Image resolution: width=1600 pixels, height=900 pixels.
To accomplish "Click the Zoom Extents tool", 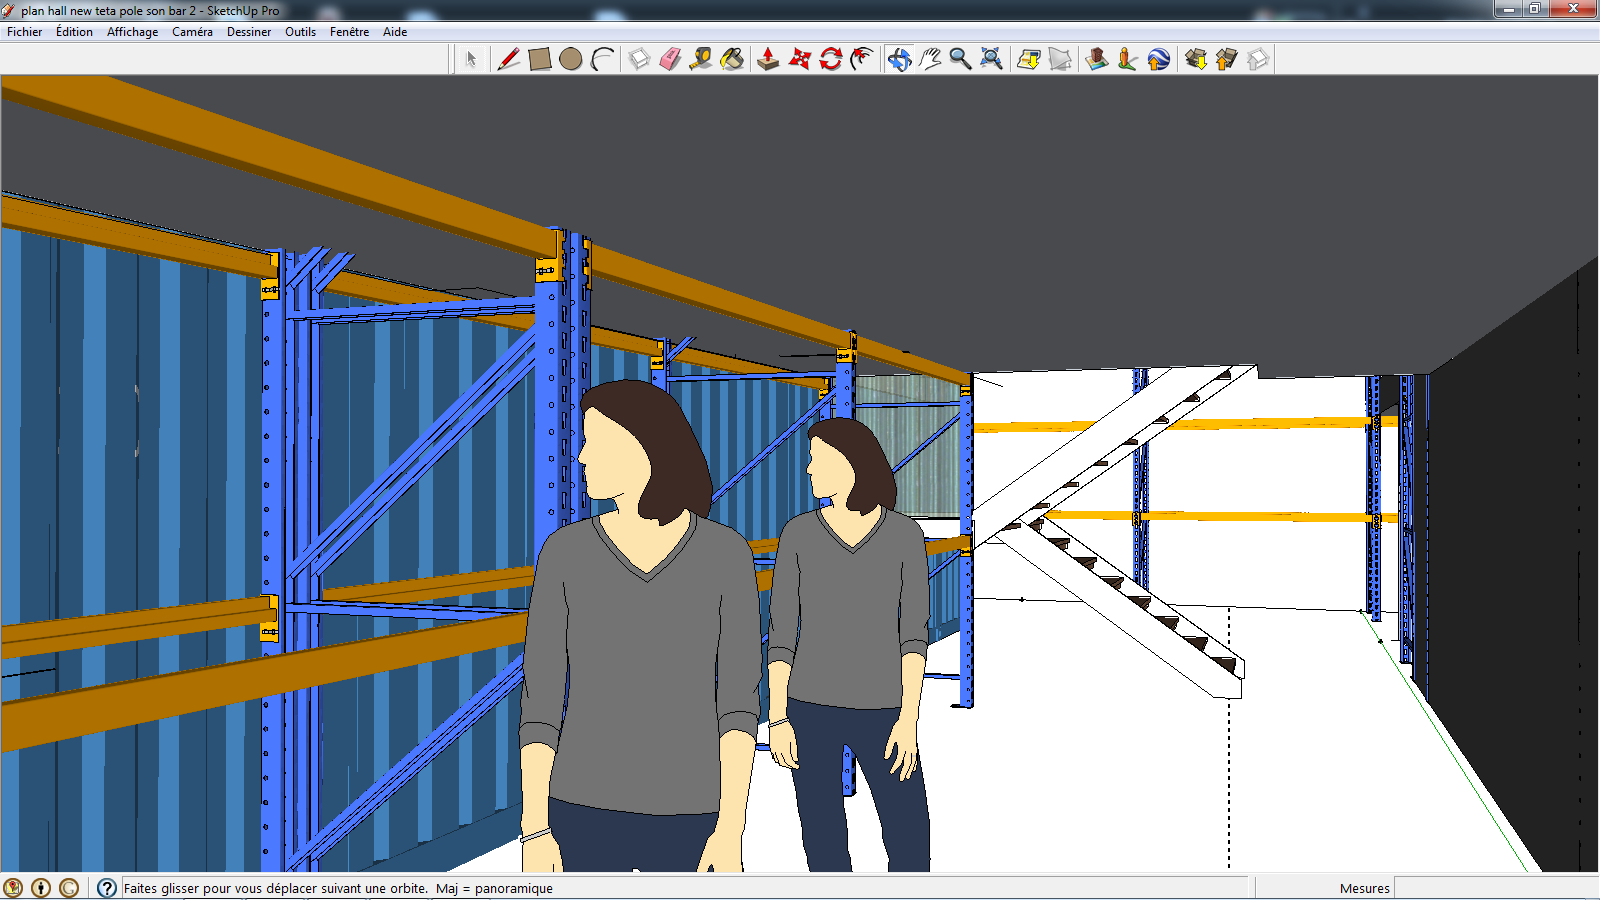I will click(991, 59).
